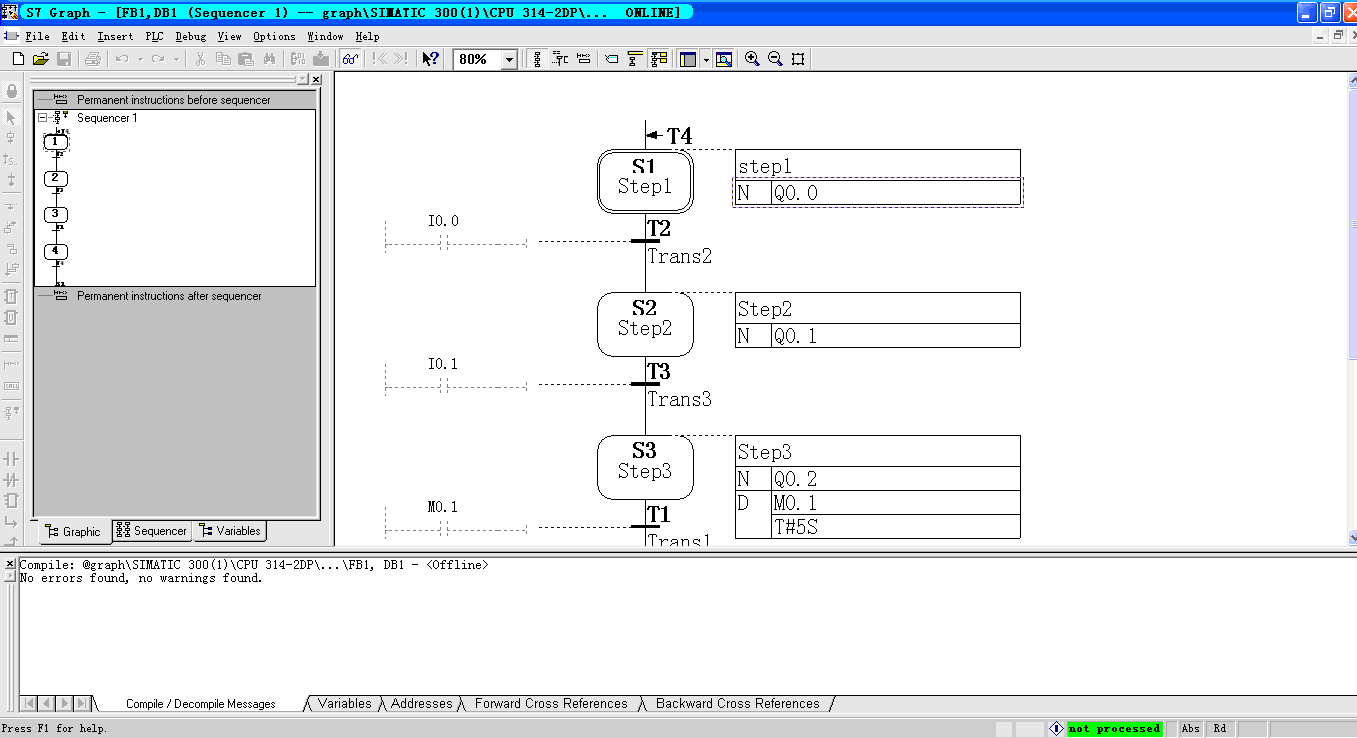Image resolution: width=1357 pixels, height=738 pixels.
Task: Click the context help arrow icon
Action: pyautogui.click(x=430, y=59)
